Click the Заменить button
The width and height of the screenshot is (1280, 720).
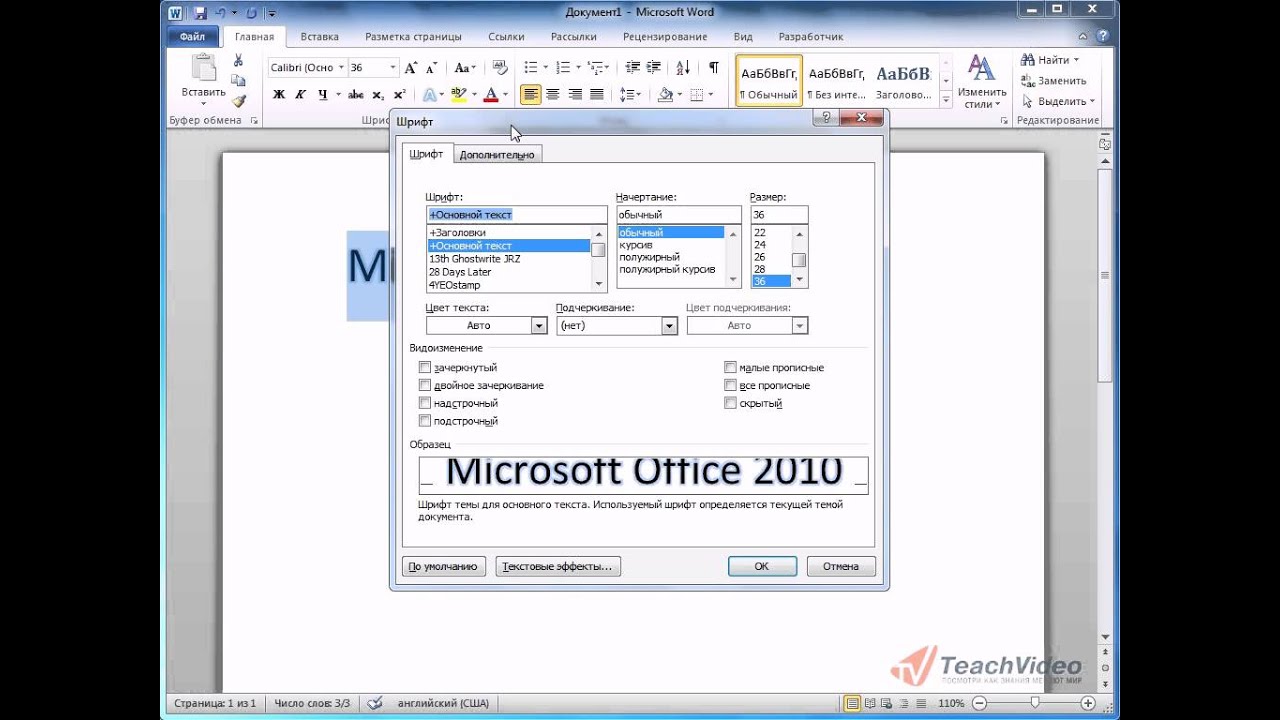pos(1053,81)
